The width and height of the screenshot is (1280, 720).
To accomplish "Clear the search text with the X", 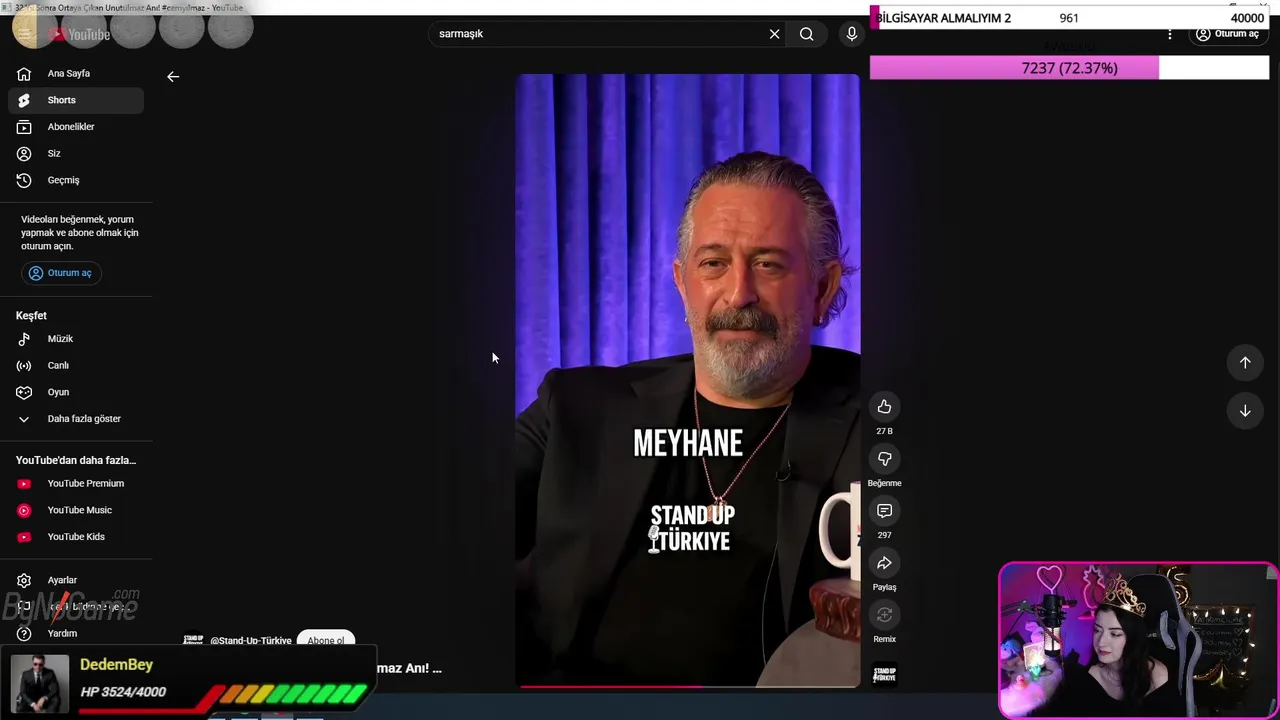I will tap(774, 34).
